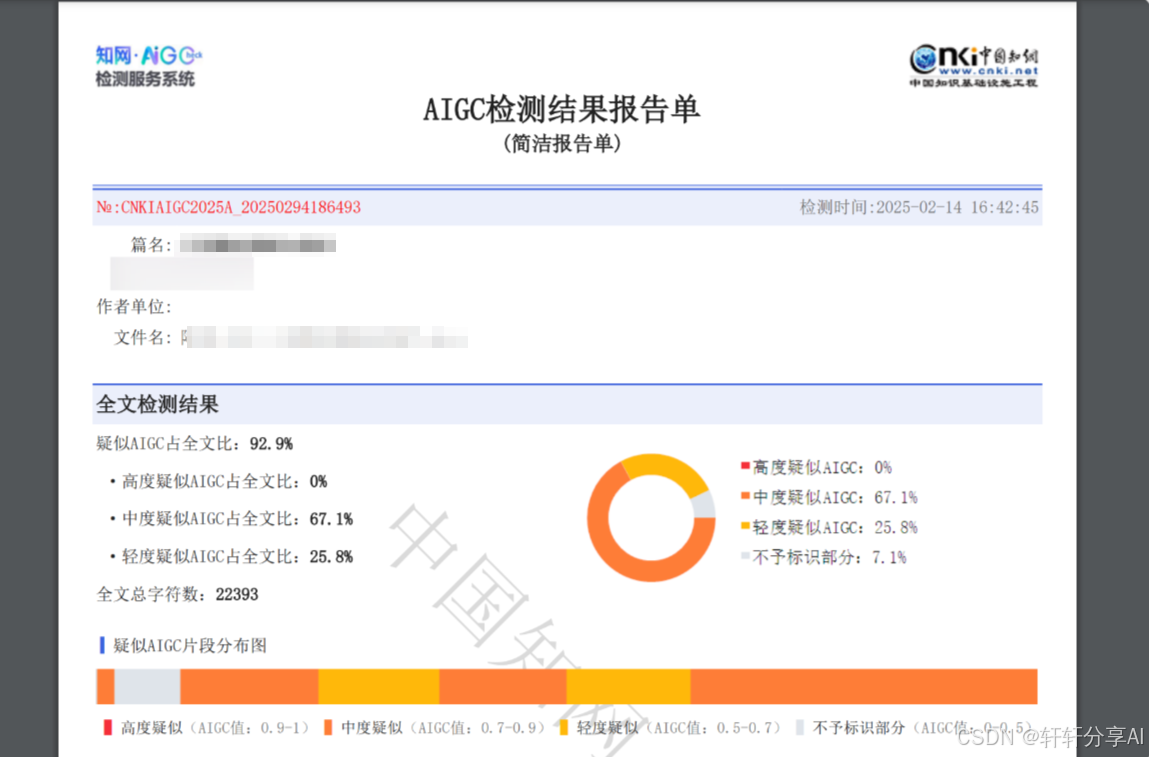Select 全文总字符数 22393 line
Screen dimensions: 1149x757
(x=177, y=594)
